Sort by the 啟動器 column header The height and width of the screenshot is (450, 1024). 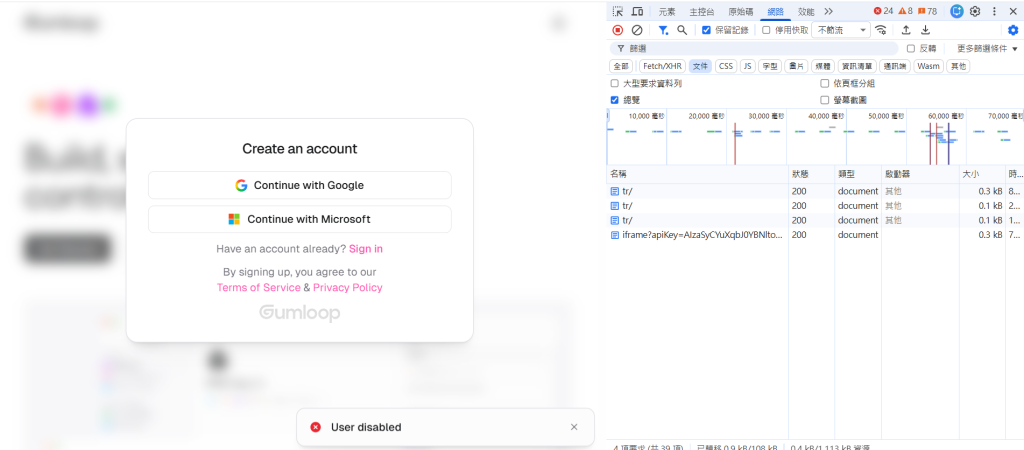pyautogui.click(x=920, y=174)
